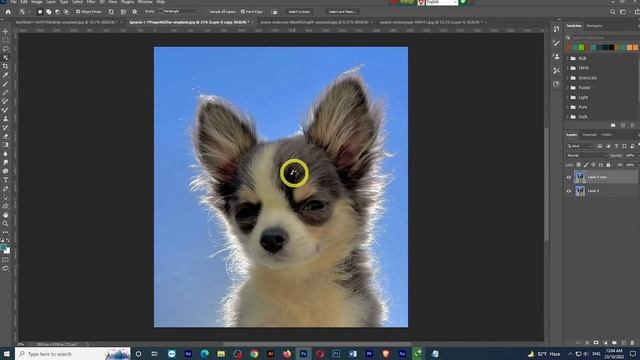Click the Select and Mask button
The height and width of the screenshot is (360, 640).
pos(342,12)
